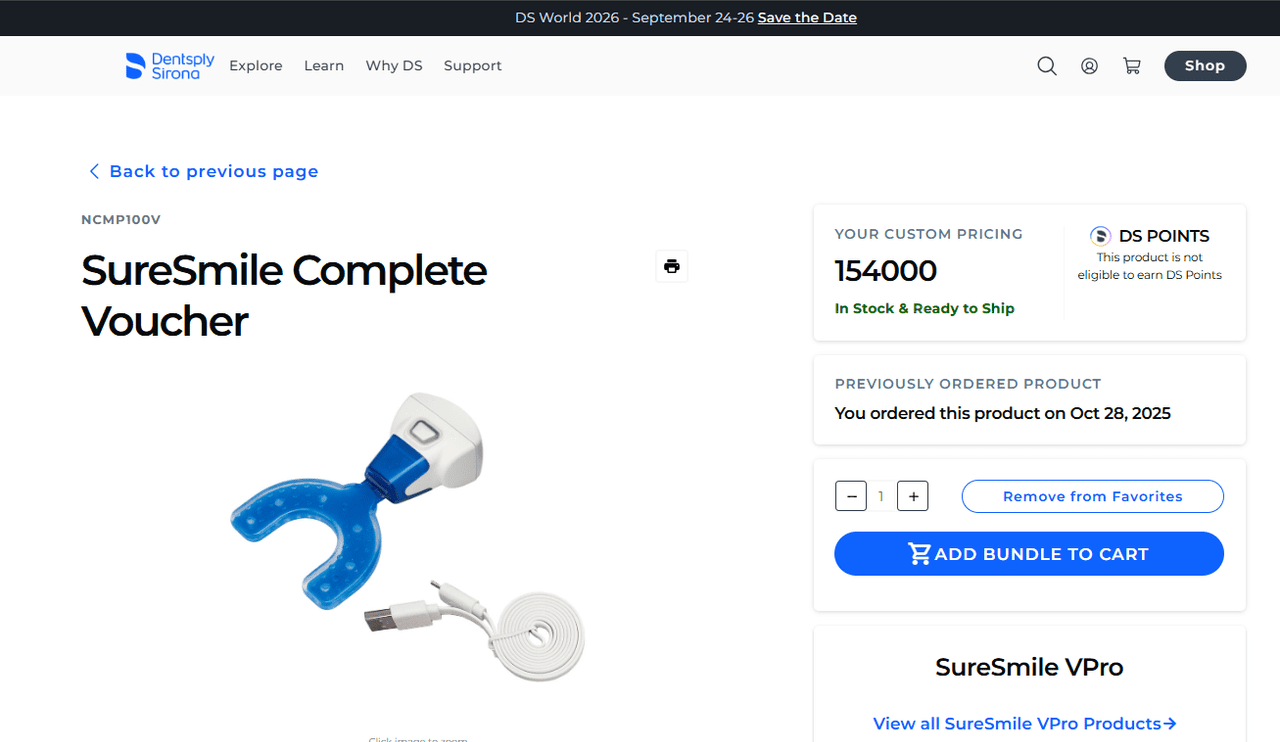This screenshot has width=1280, height=742.
Task: Click the Shop button
Action: tap(1205, 66)
